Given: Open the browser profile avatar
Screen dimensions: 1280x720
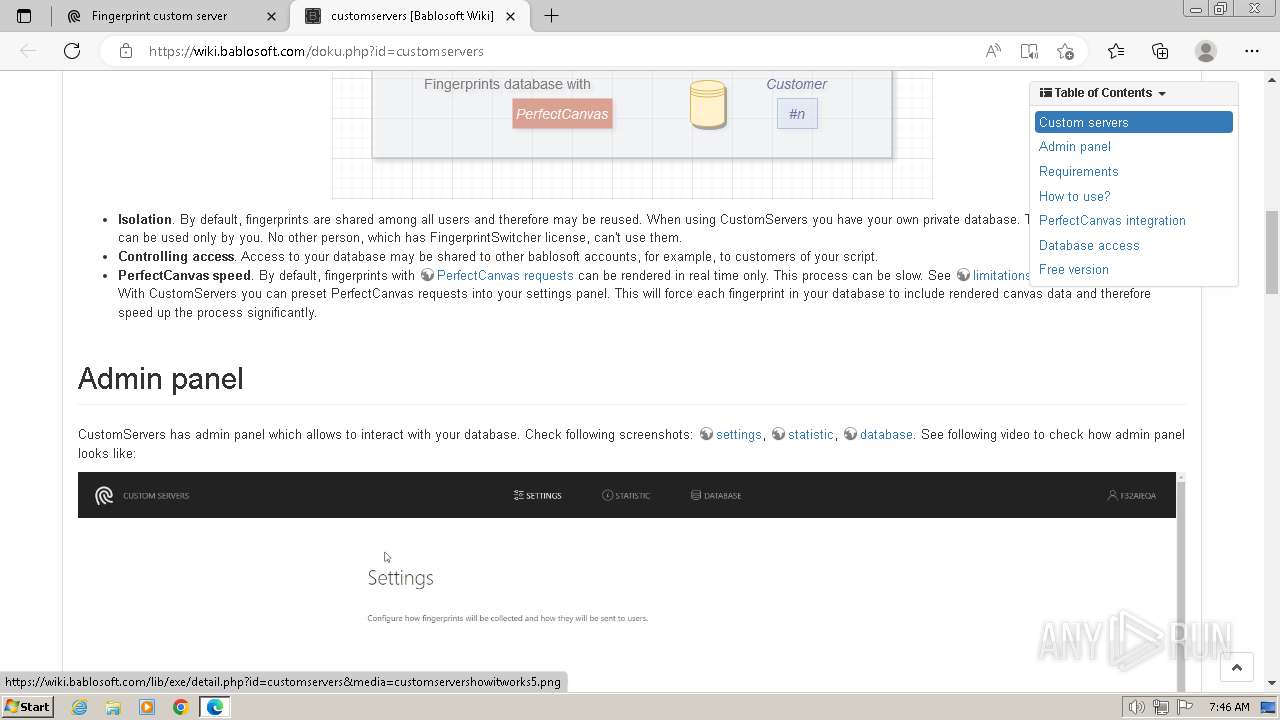Looking at the screenshot, I should (1206, 51).
